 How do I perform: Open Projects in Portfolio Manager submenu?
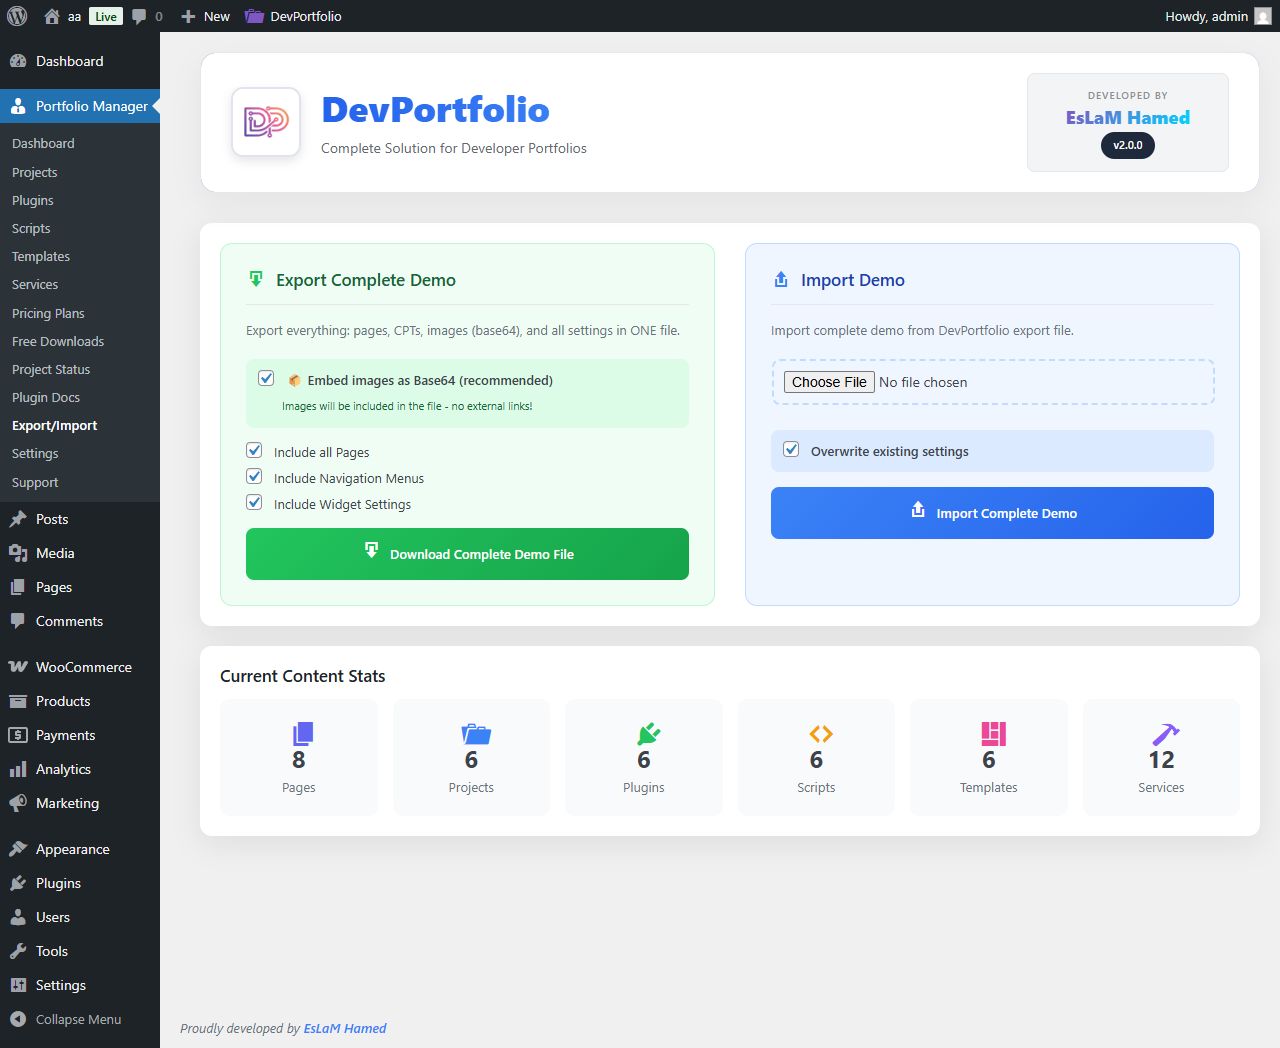click(x=34, y=172)
